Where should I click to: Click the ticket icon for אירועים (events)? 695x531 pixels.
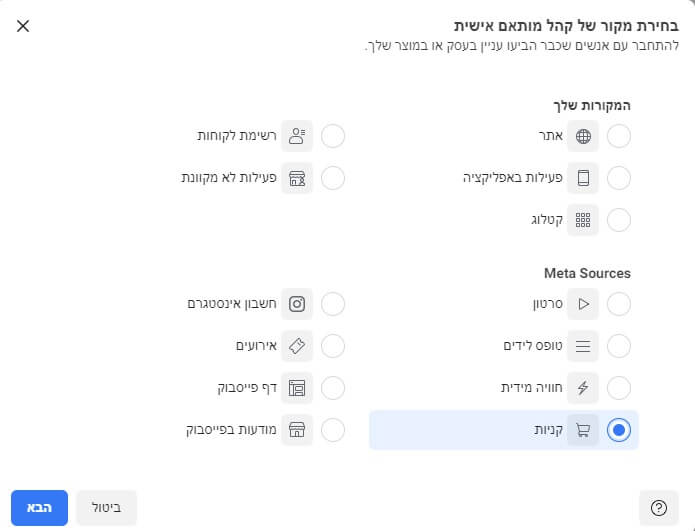click(297, 346)
